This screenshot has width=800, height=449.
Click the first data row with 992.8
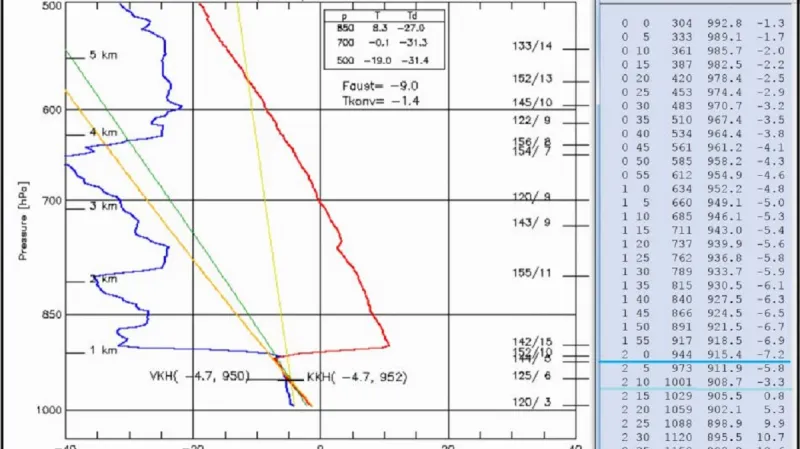coord(697,22)
